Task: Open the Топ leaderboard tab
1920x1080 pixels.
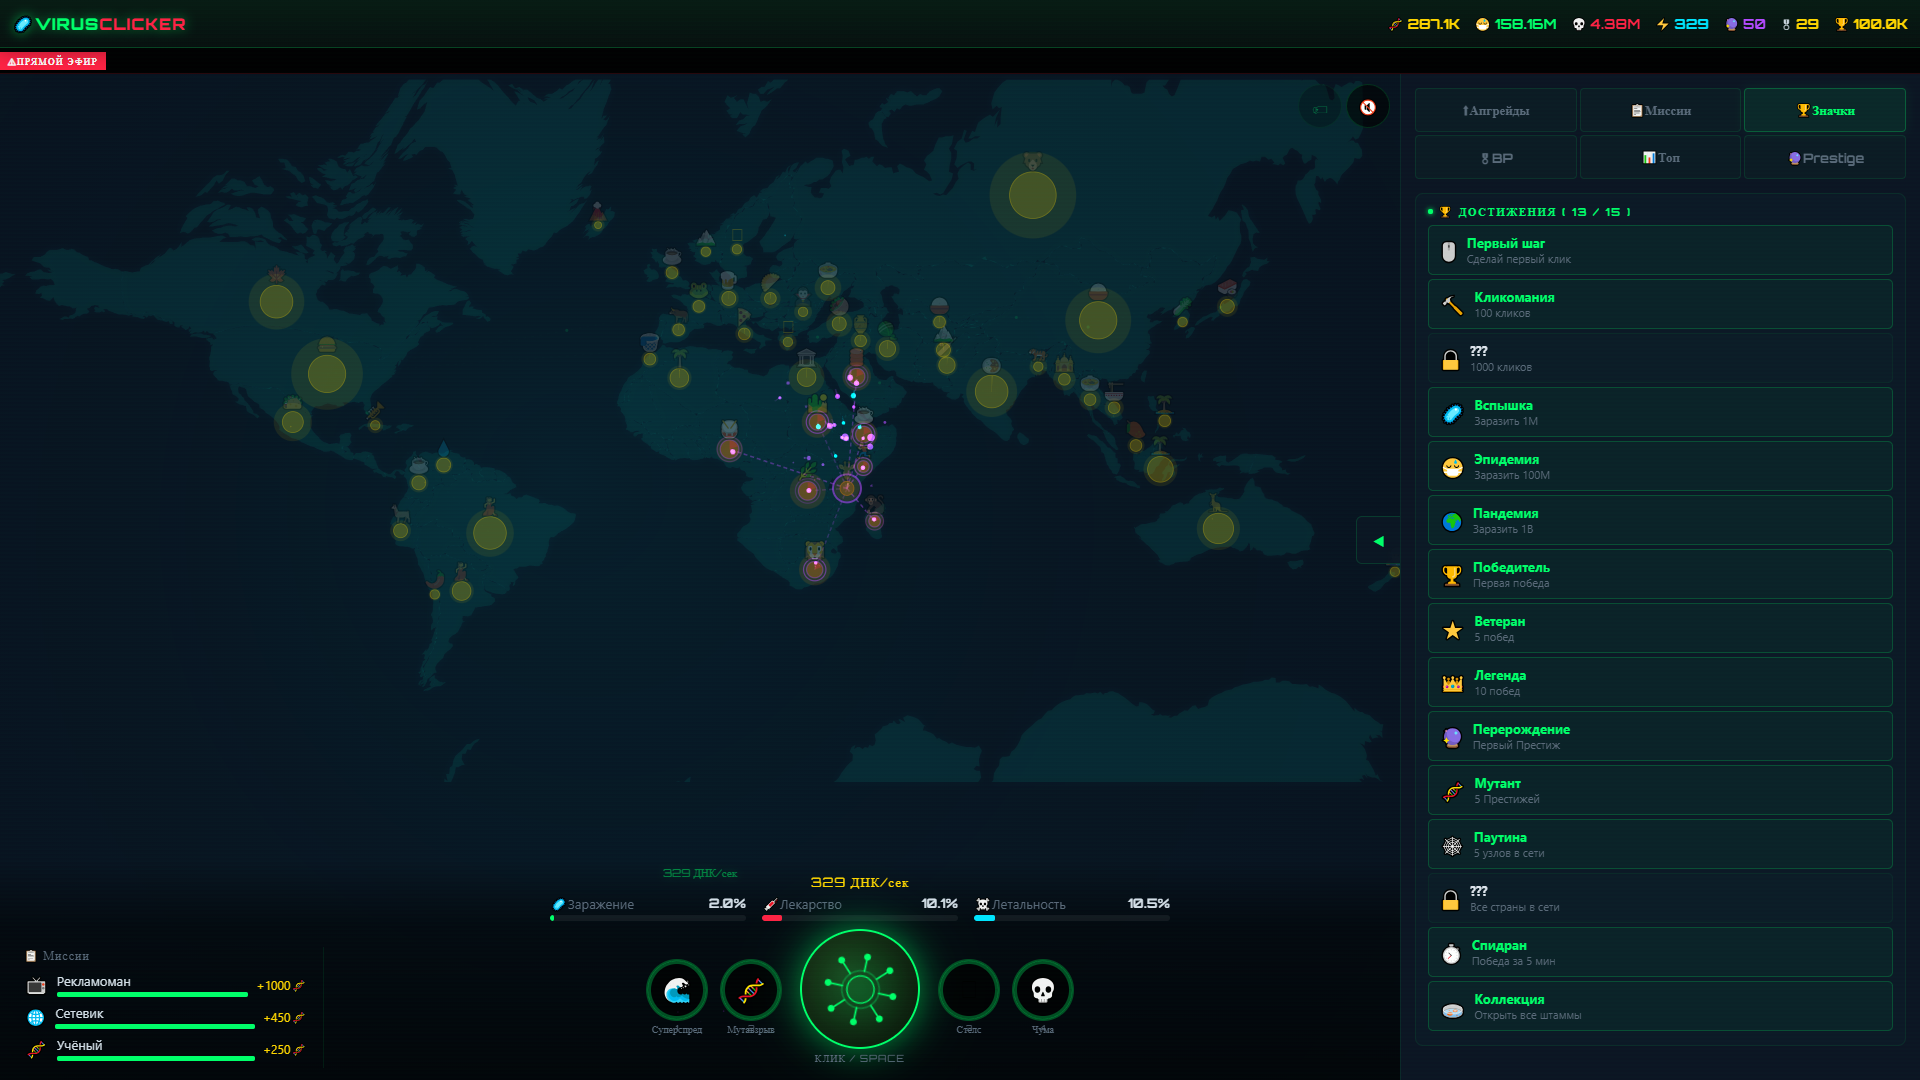Action: pos(1659,157)
